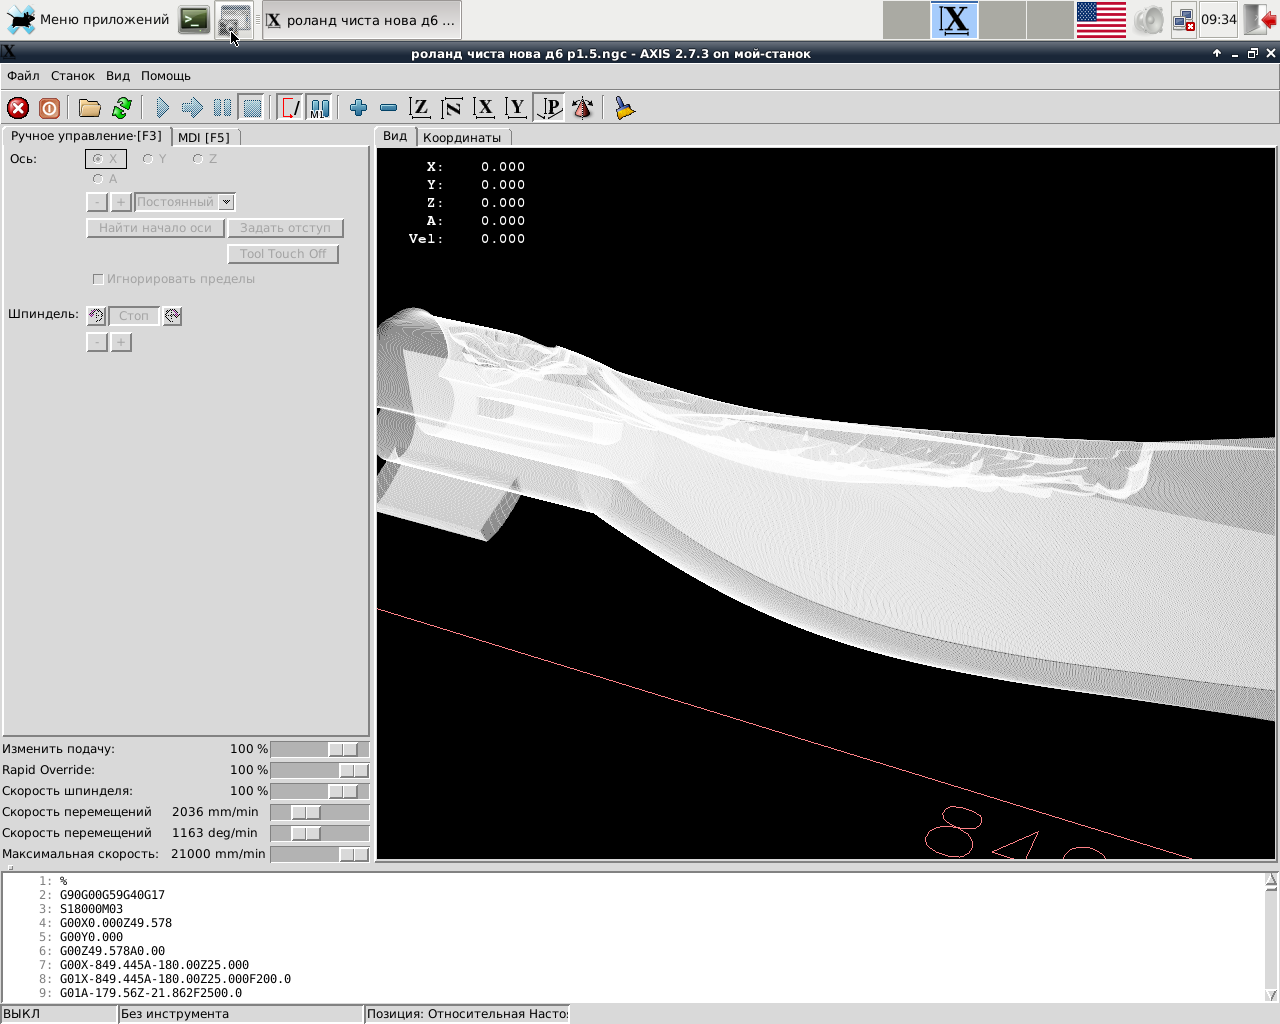
Task: Reload the current file icon
Action: pos(122,108)
